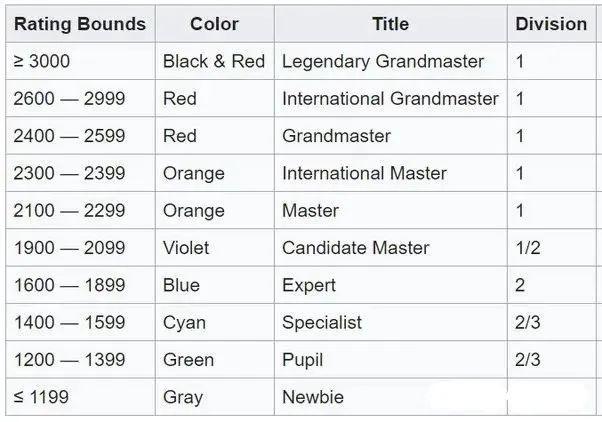Click the Cyan color cell

(x=184, y=322)
